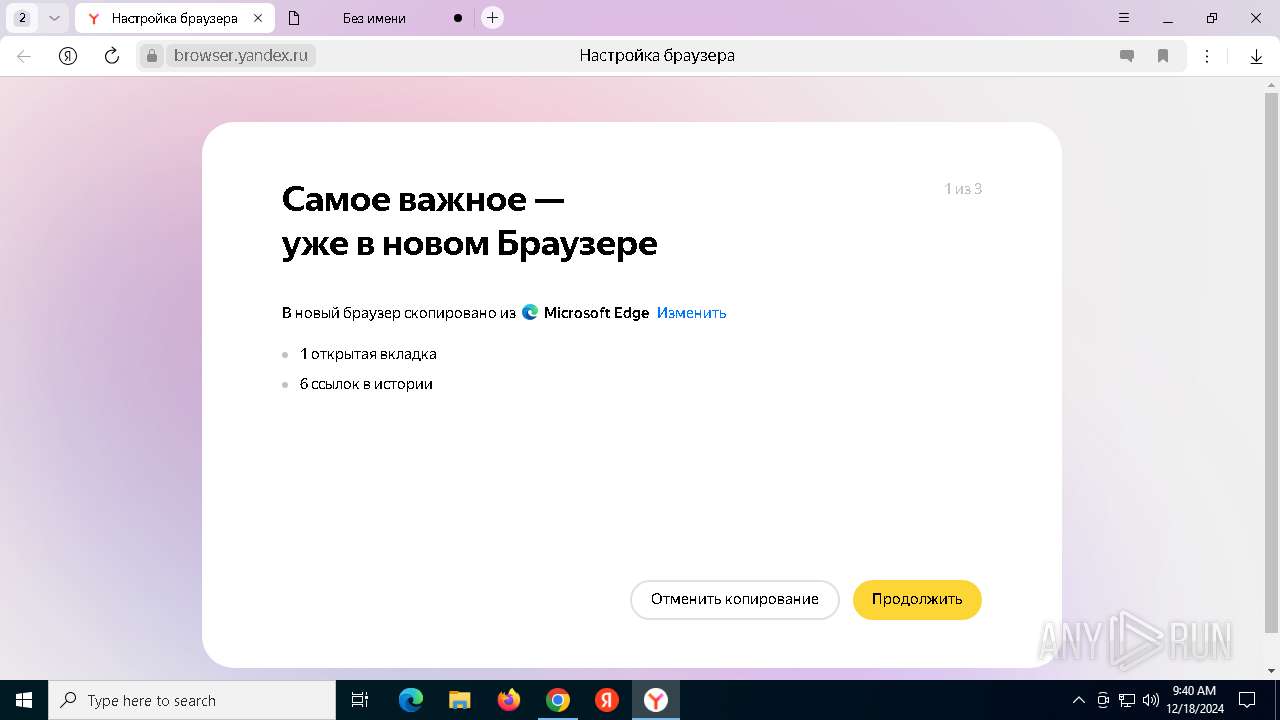Open page reviews comment icon

[1127, 56]
